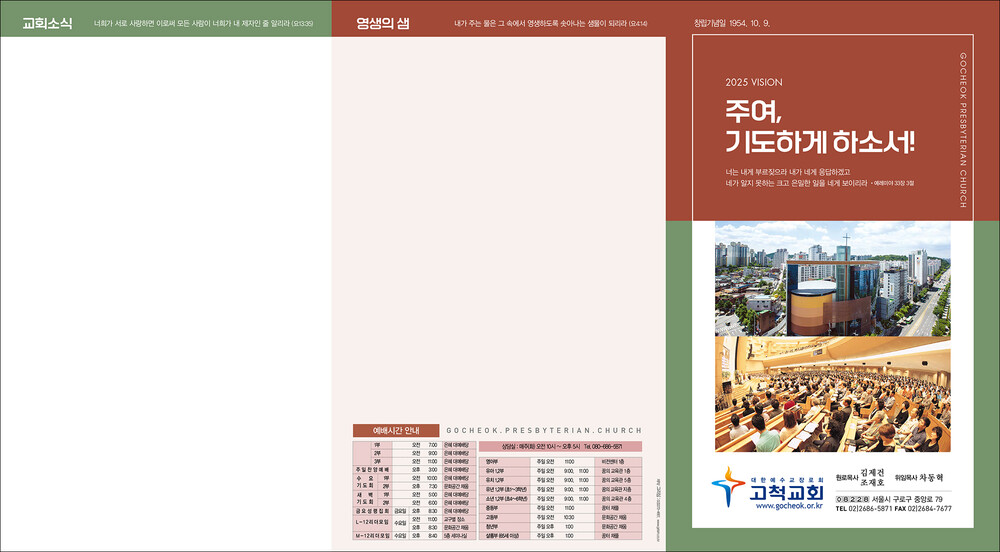The image size is (1000, 552).
Task: Click the vertical GOCHEOK PRESBYTERIAN CHURCH text
Action: [x=962, y=130]
